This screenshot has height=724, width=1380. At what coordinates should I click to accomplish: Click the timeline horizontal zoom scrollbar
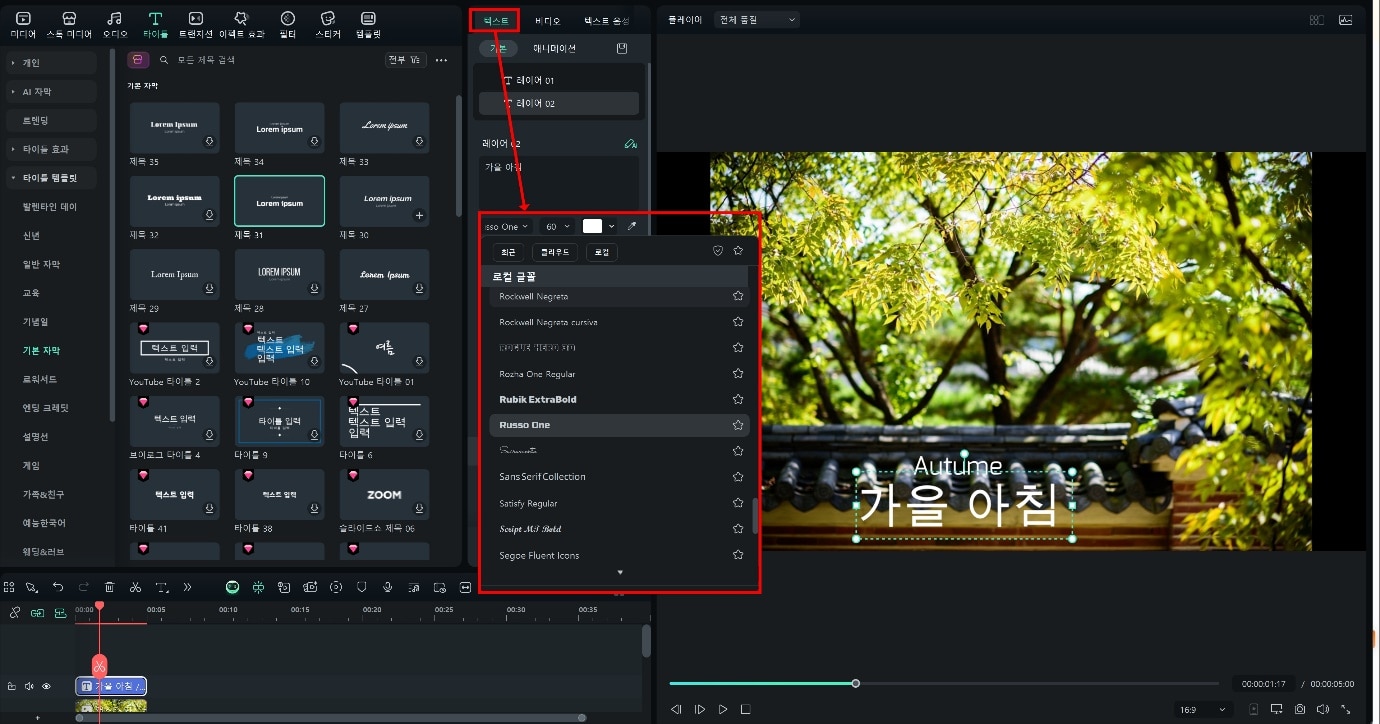point(331,718)
